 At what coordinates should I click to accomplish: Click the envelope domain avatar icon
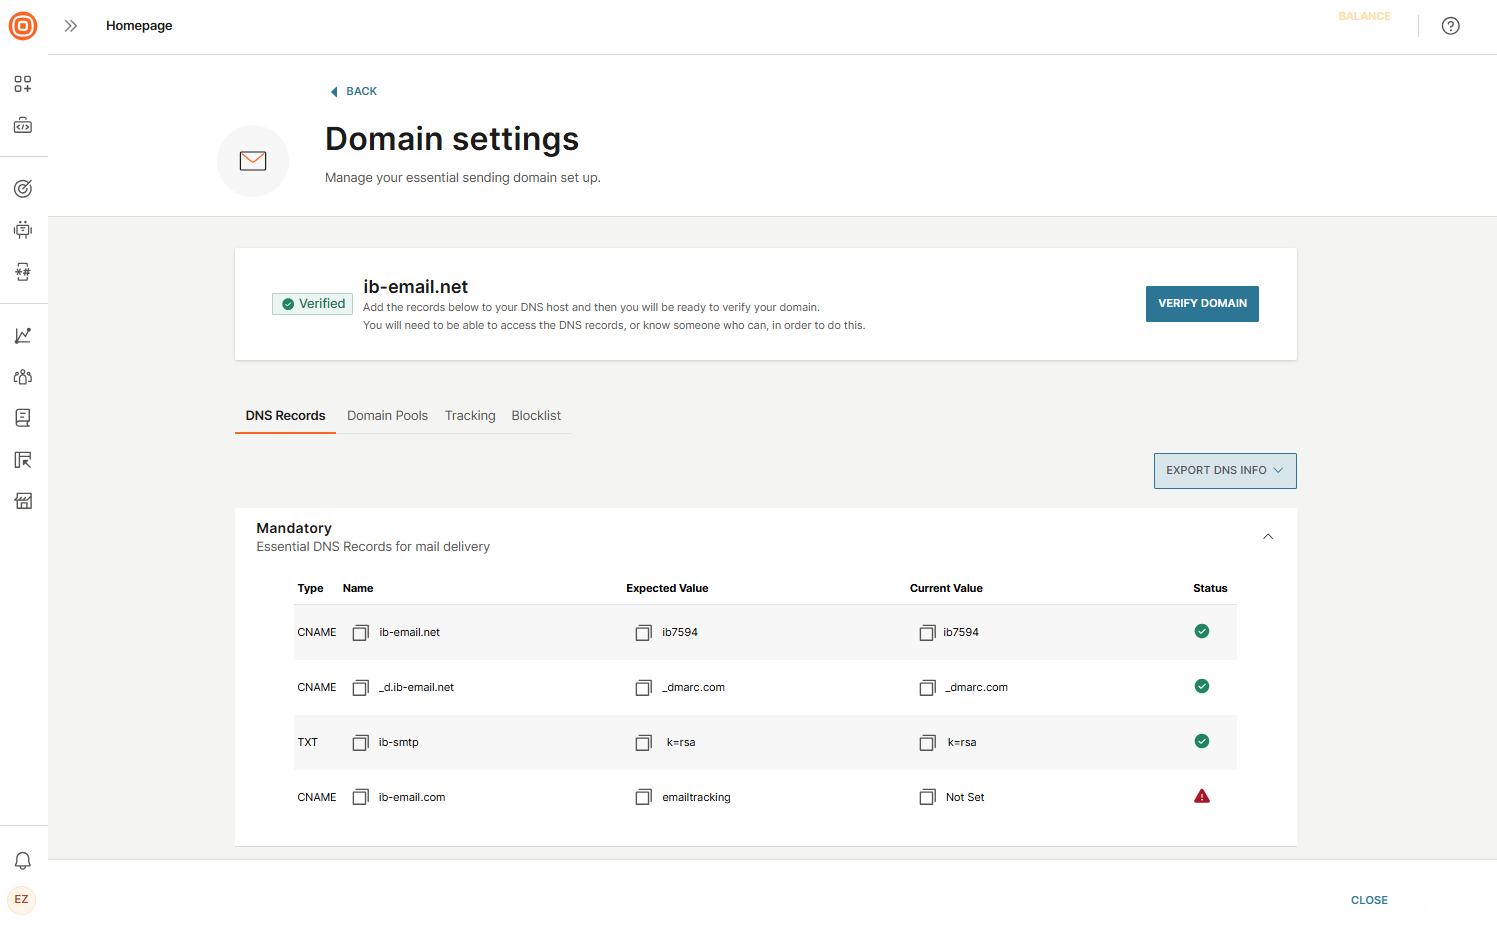click(252, 160)
